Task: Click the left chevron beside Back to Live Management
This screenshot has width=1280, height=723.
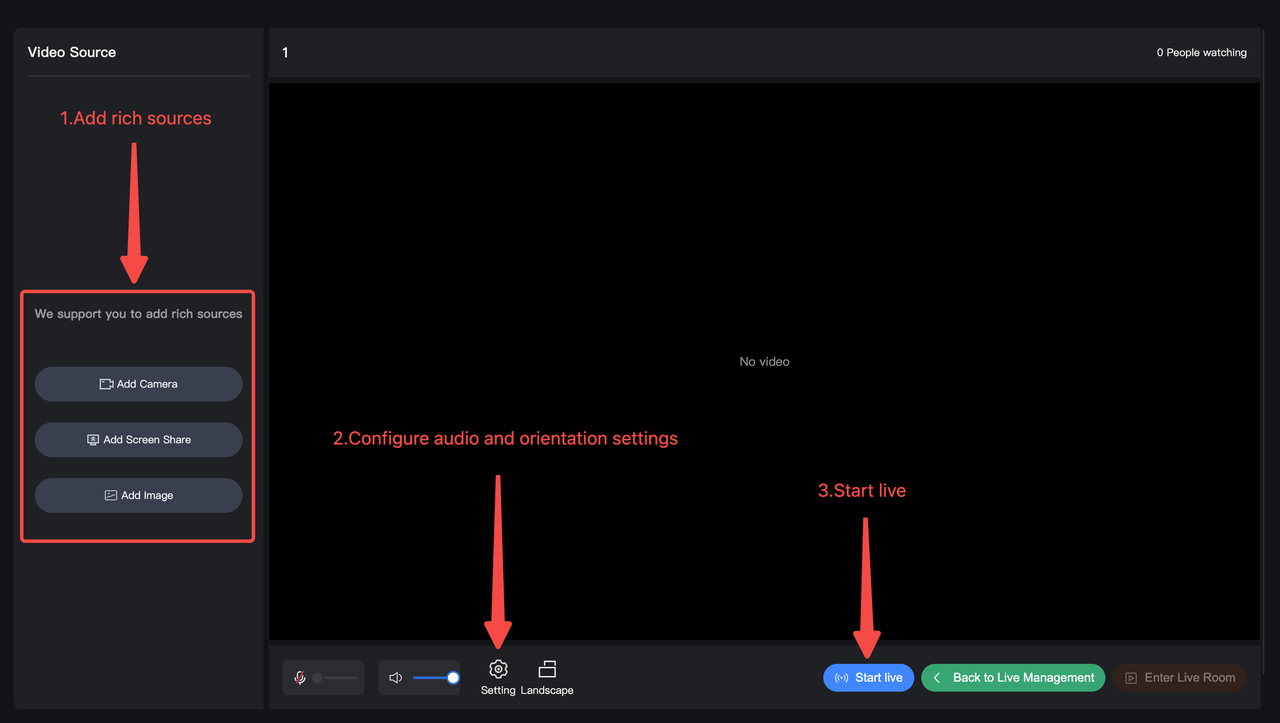Action: (x=937, y=678)
